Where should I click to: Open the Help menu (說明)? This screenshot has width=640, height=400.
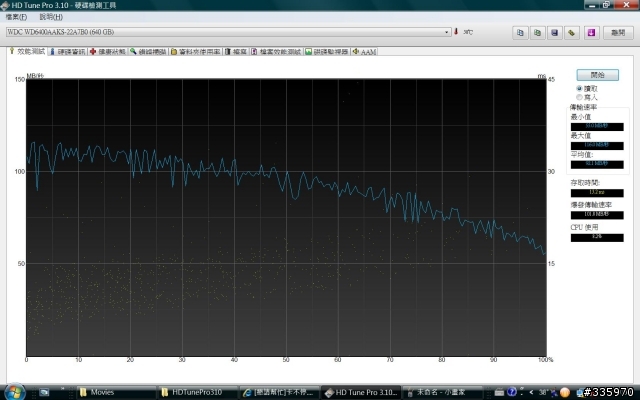(x=51, y=17)
